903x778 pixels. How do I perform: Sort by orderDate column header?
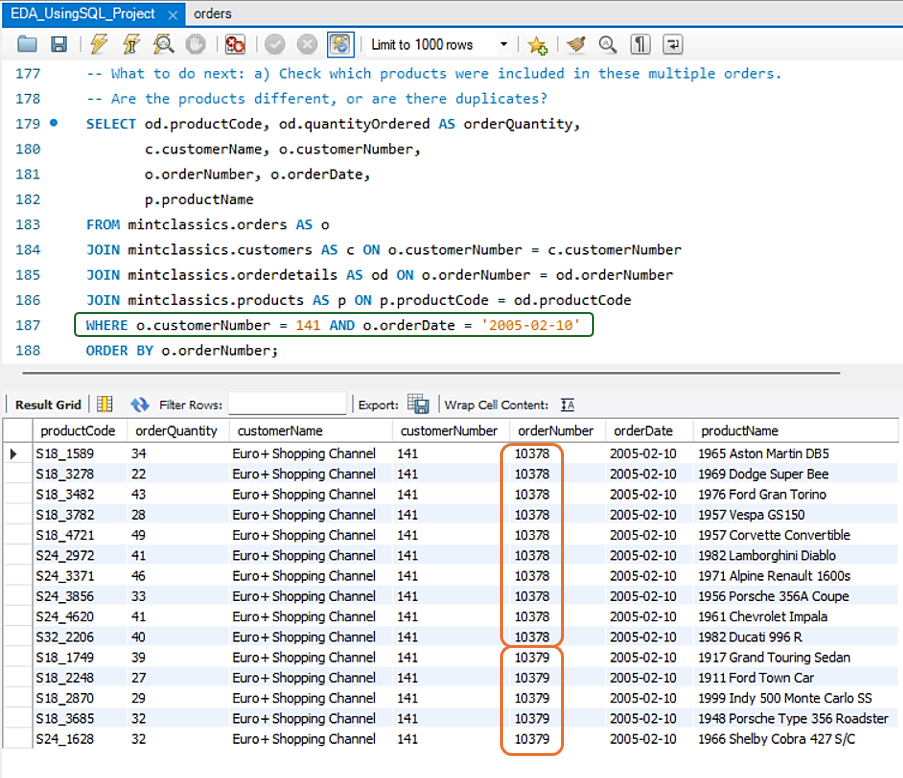[x=647, y=431]
